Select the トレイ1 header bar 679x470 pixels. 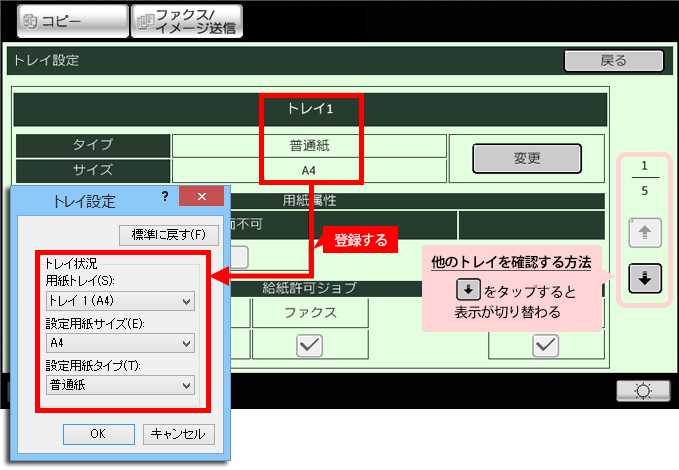(x=309, y=109)
